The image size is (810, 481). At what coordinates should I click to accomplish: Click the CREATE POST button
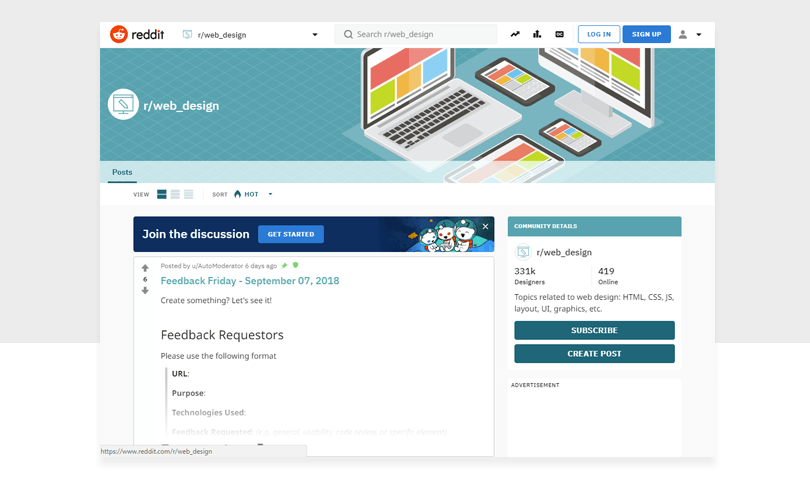(594, 353)
